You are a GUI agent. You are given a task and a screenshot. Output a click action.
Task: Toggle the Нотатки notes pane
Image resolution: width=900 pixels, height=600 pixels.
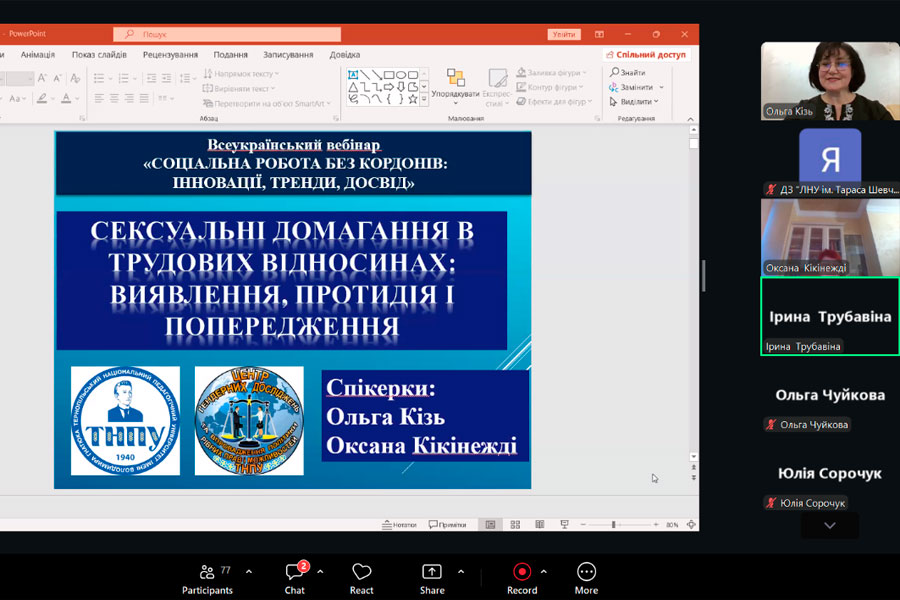click(x=400, y=524)
